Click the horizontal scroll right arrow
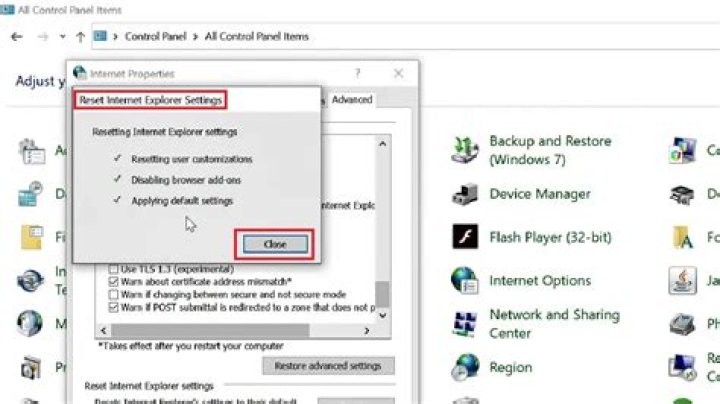Viewport: 720px width, 404px height. (x=366, y=331)
